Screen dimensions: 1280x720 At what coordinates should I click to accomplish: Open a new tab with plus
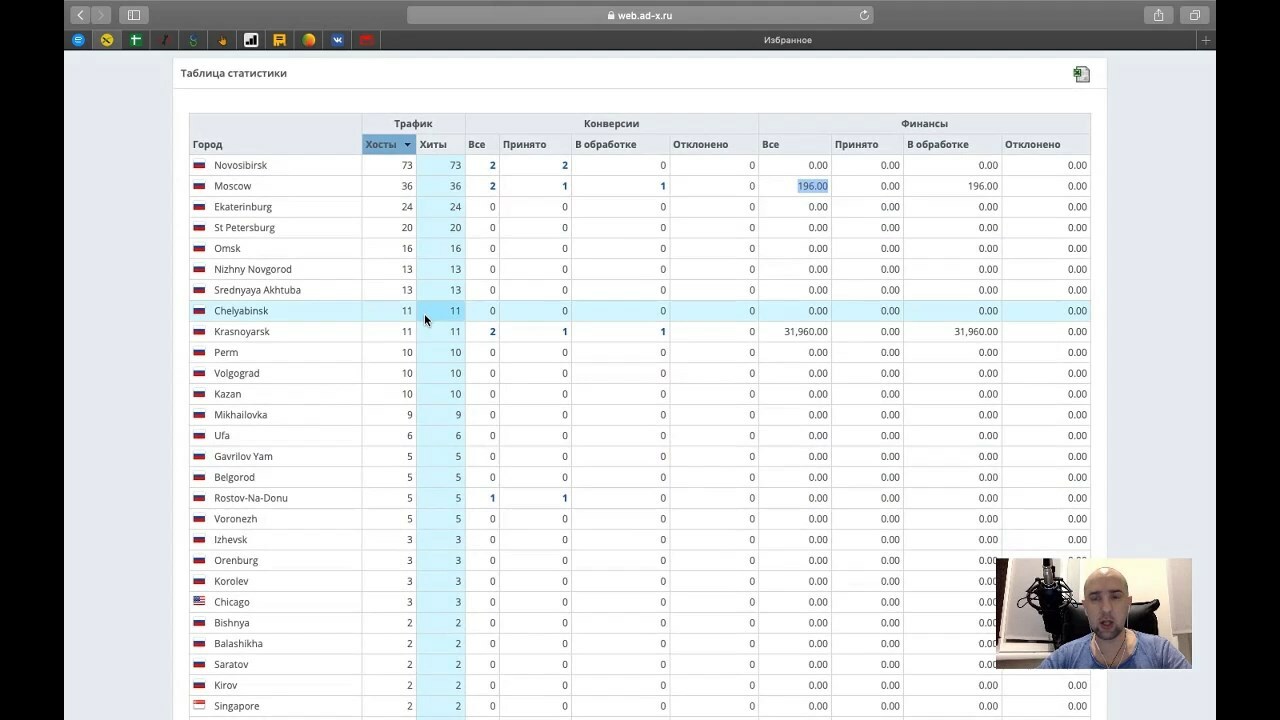[x=1206, y=40]
